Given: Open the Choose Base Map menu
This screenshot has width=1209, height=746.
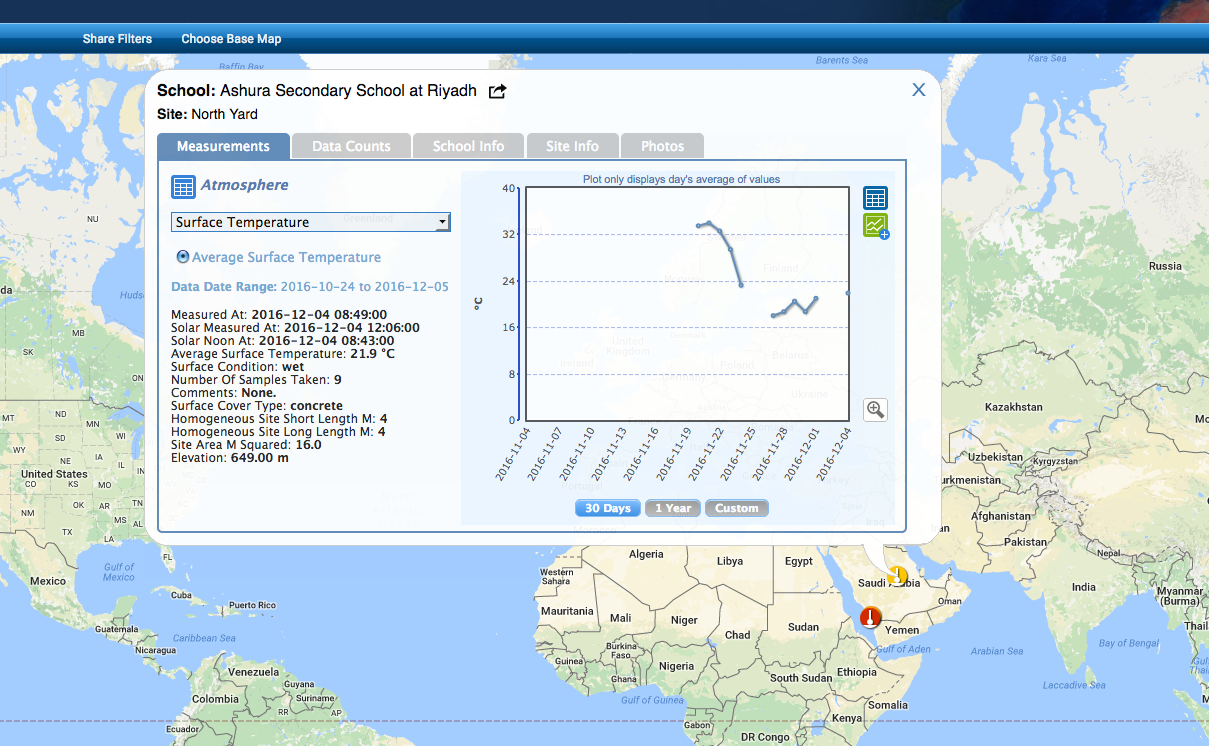Looking at the screenshot, I should coord(231,39).
